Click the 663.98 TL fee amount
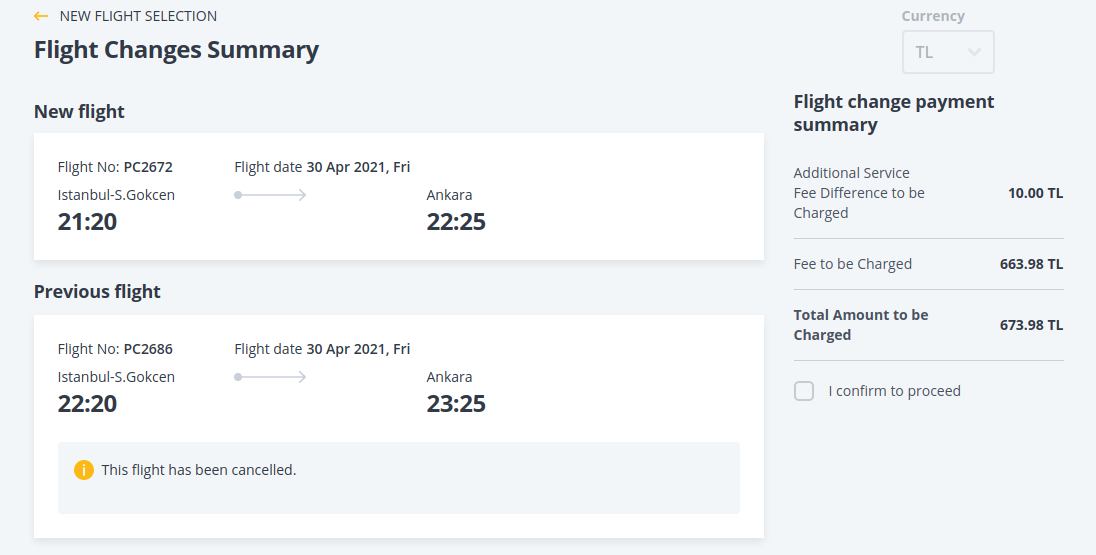1096x555 pixels. coord(1031,265)
